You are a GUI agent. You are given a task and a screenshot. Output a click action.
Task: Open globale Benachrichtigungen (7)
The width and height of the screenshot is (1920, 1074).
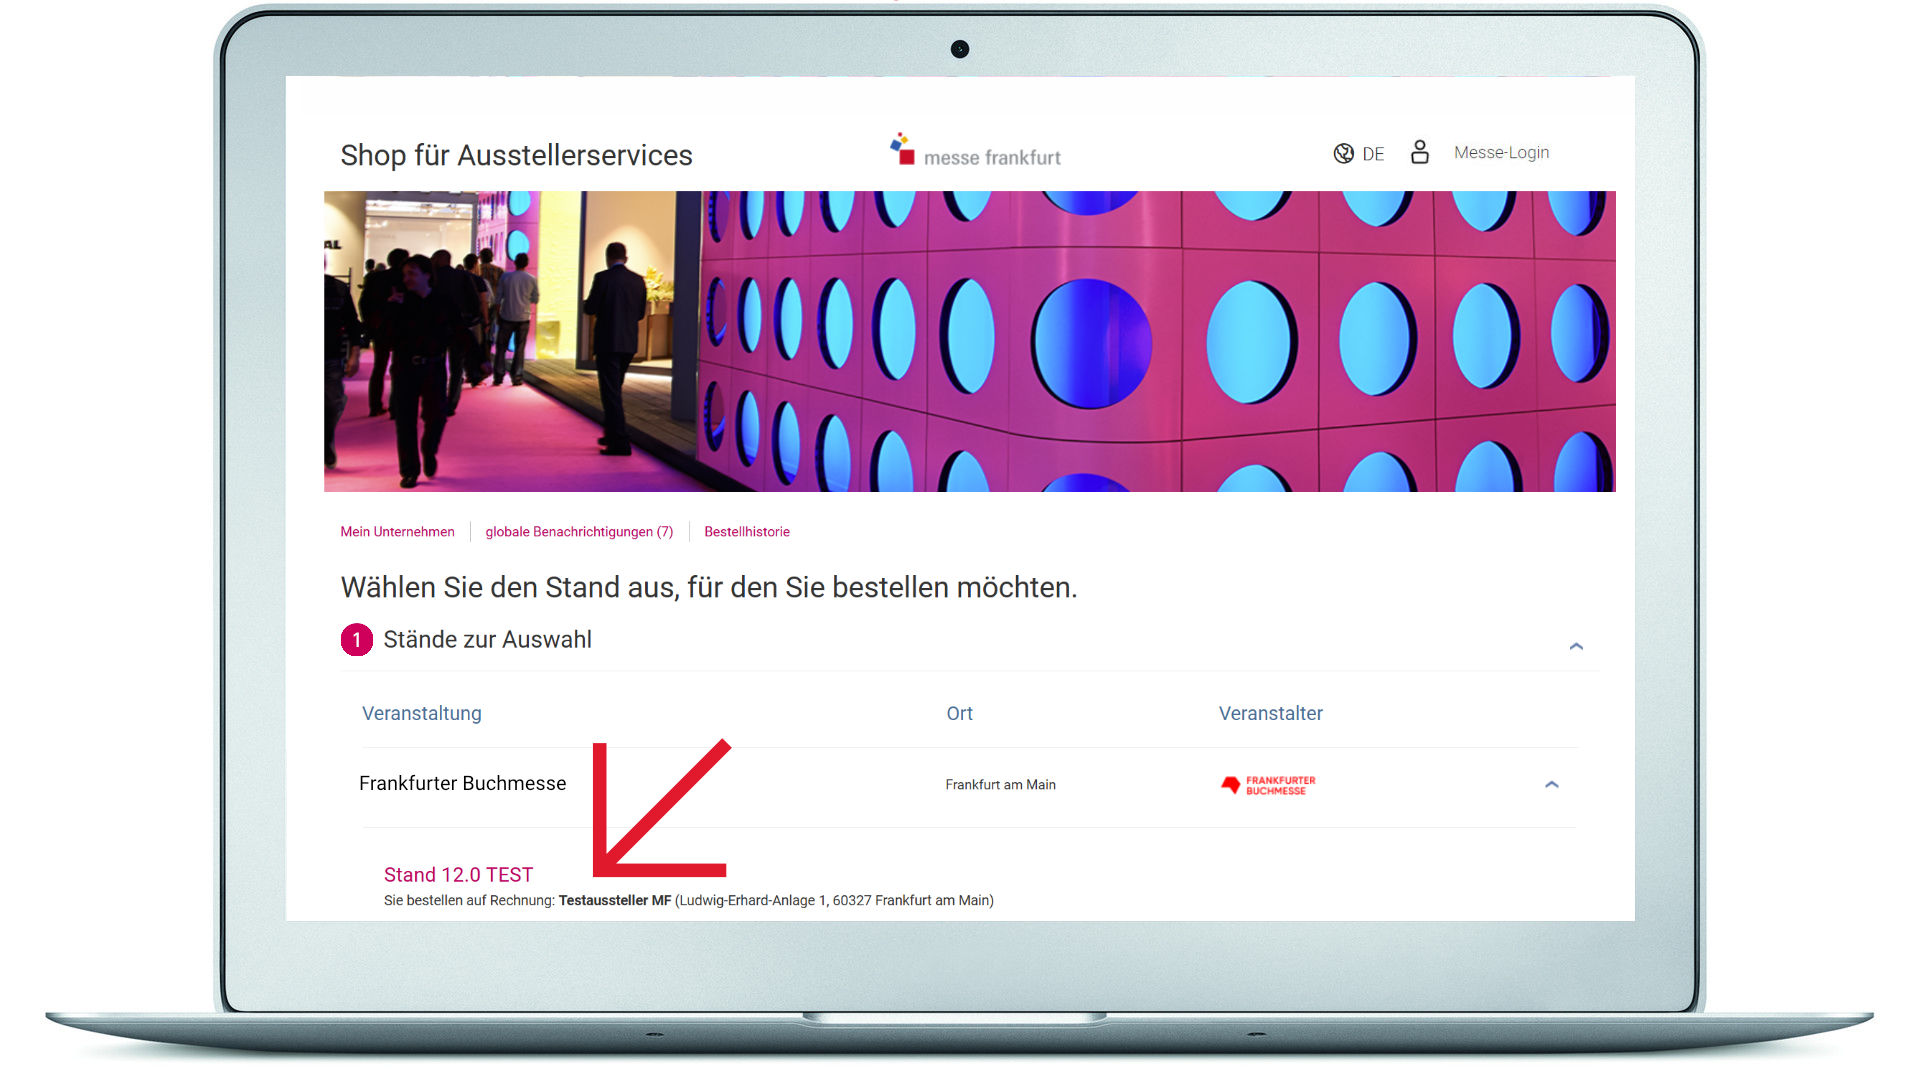pos(579,532)
